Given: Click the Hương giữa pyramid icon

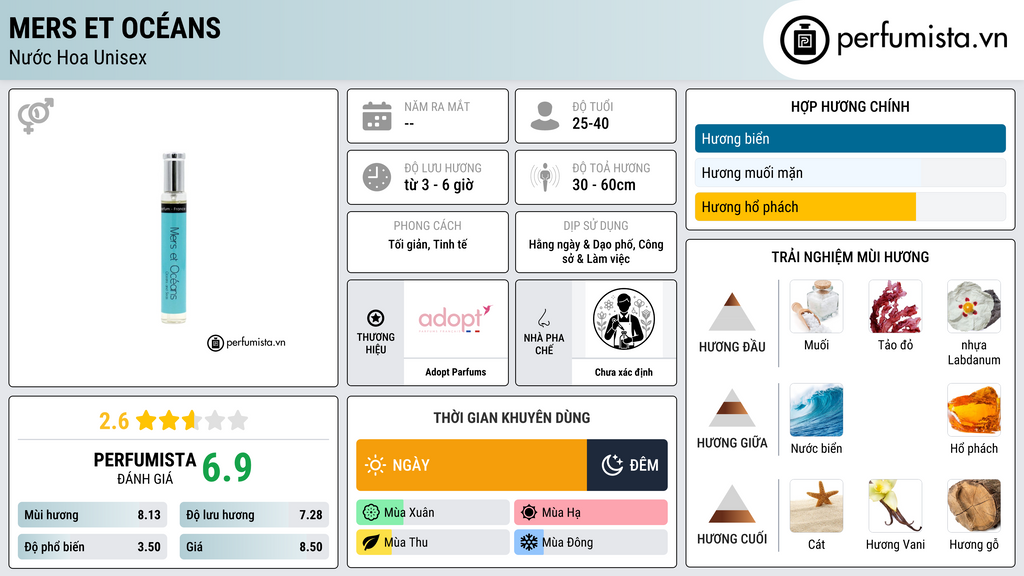Looking at the screenshot, I should [x=732, y=408].
